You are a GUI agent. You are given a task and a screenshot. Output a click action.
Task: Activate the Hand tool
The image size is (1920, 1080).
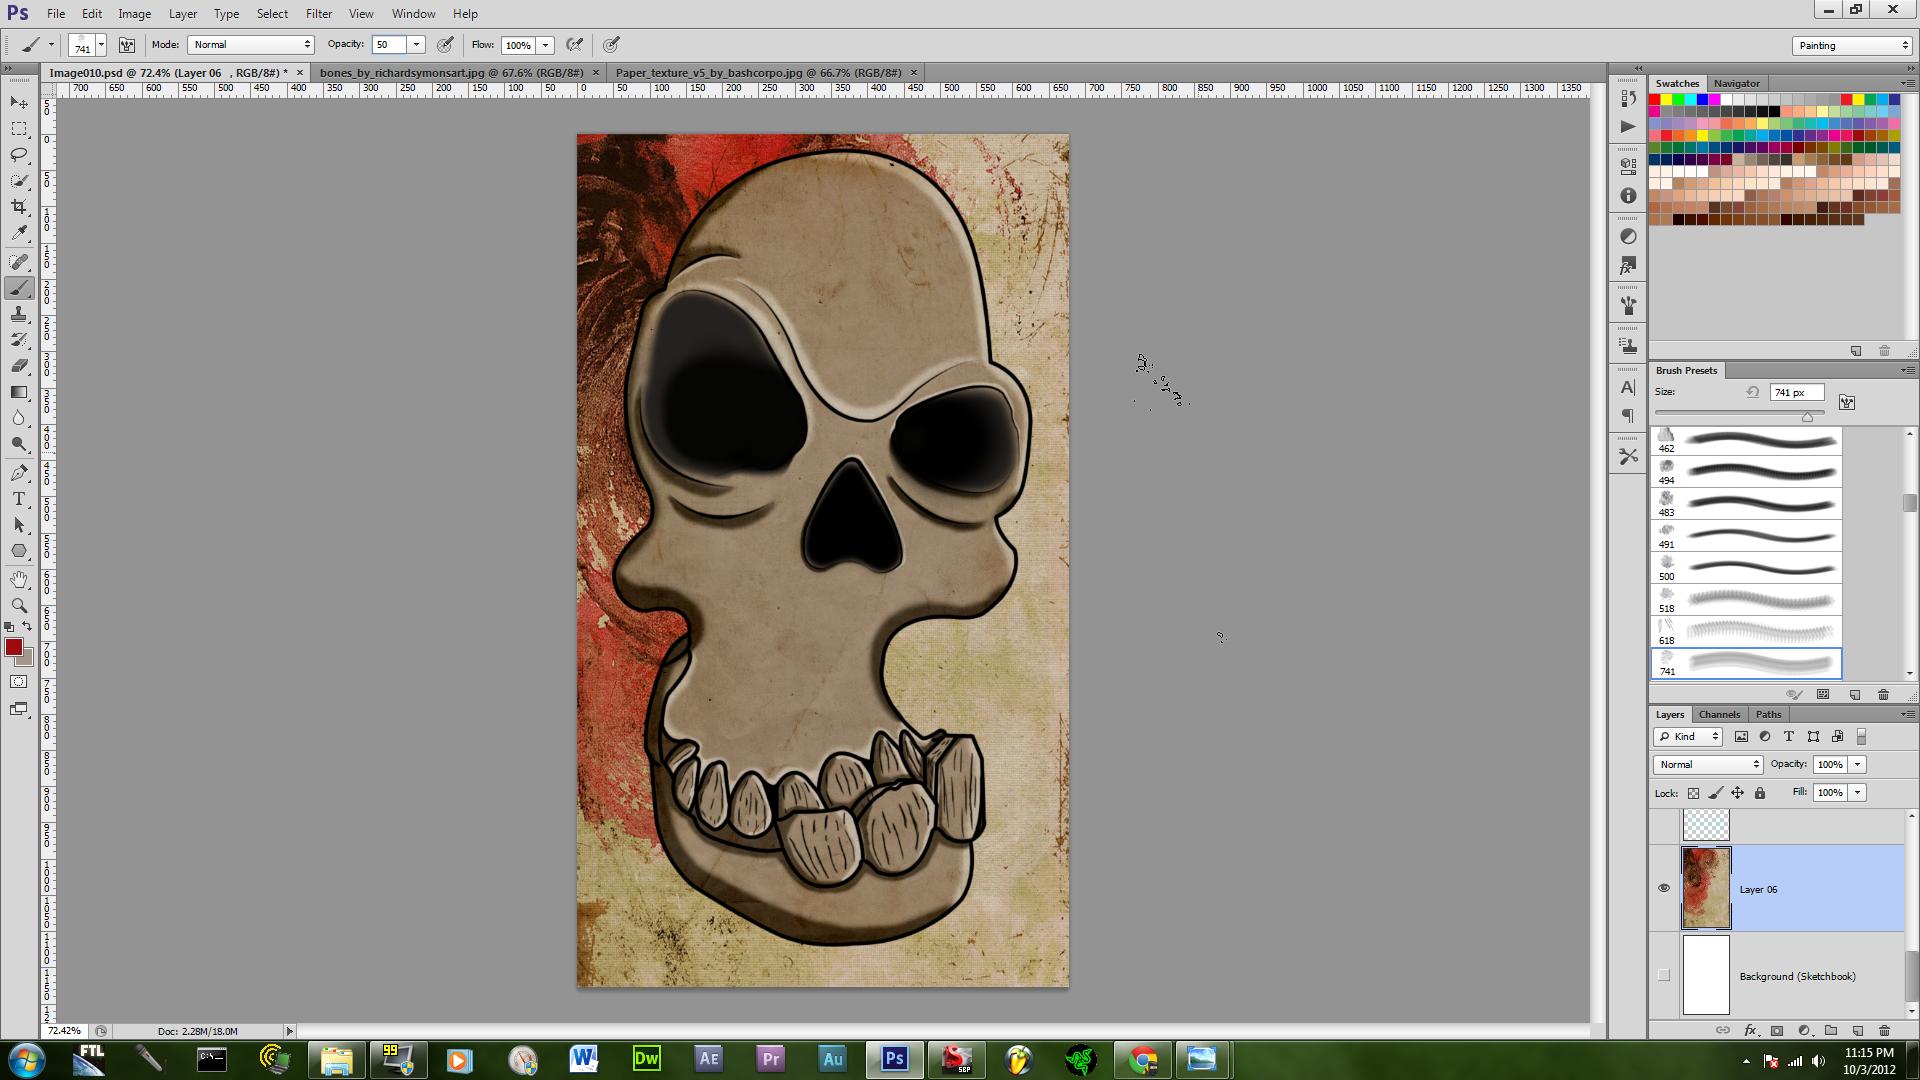19,580
